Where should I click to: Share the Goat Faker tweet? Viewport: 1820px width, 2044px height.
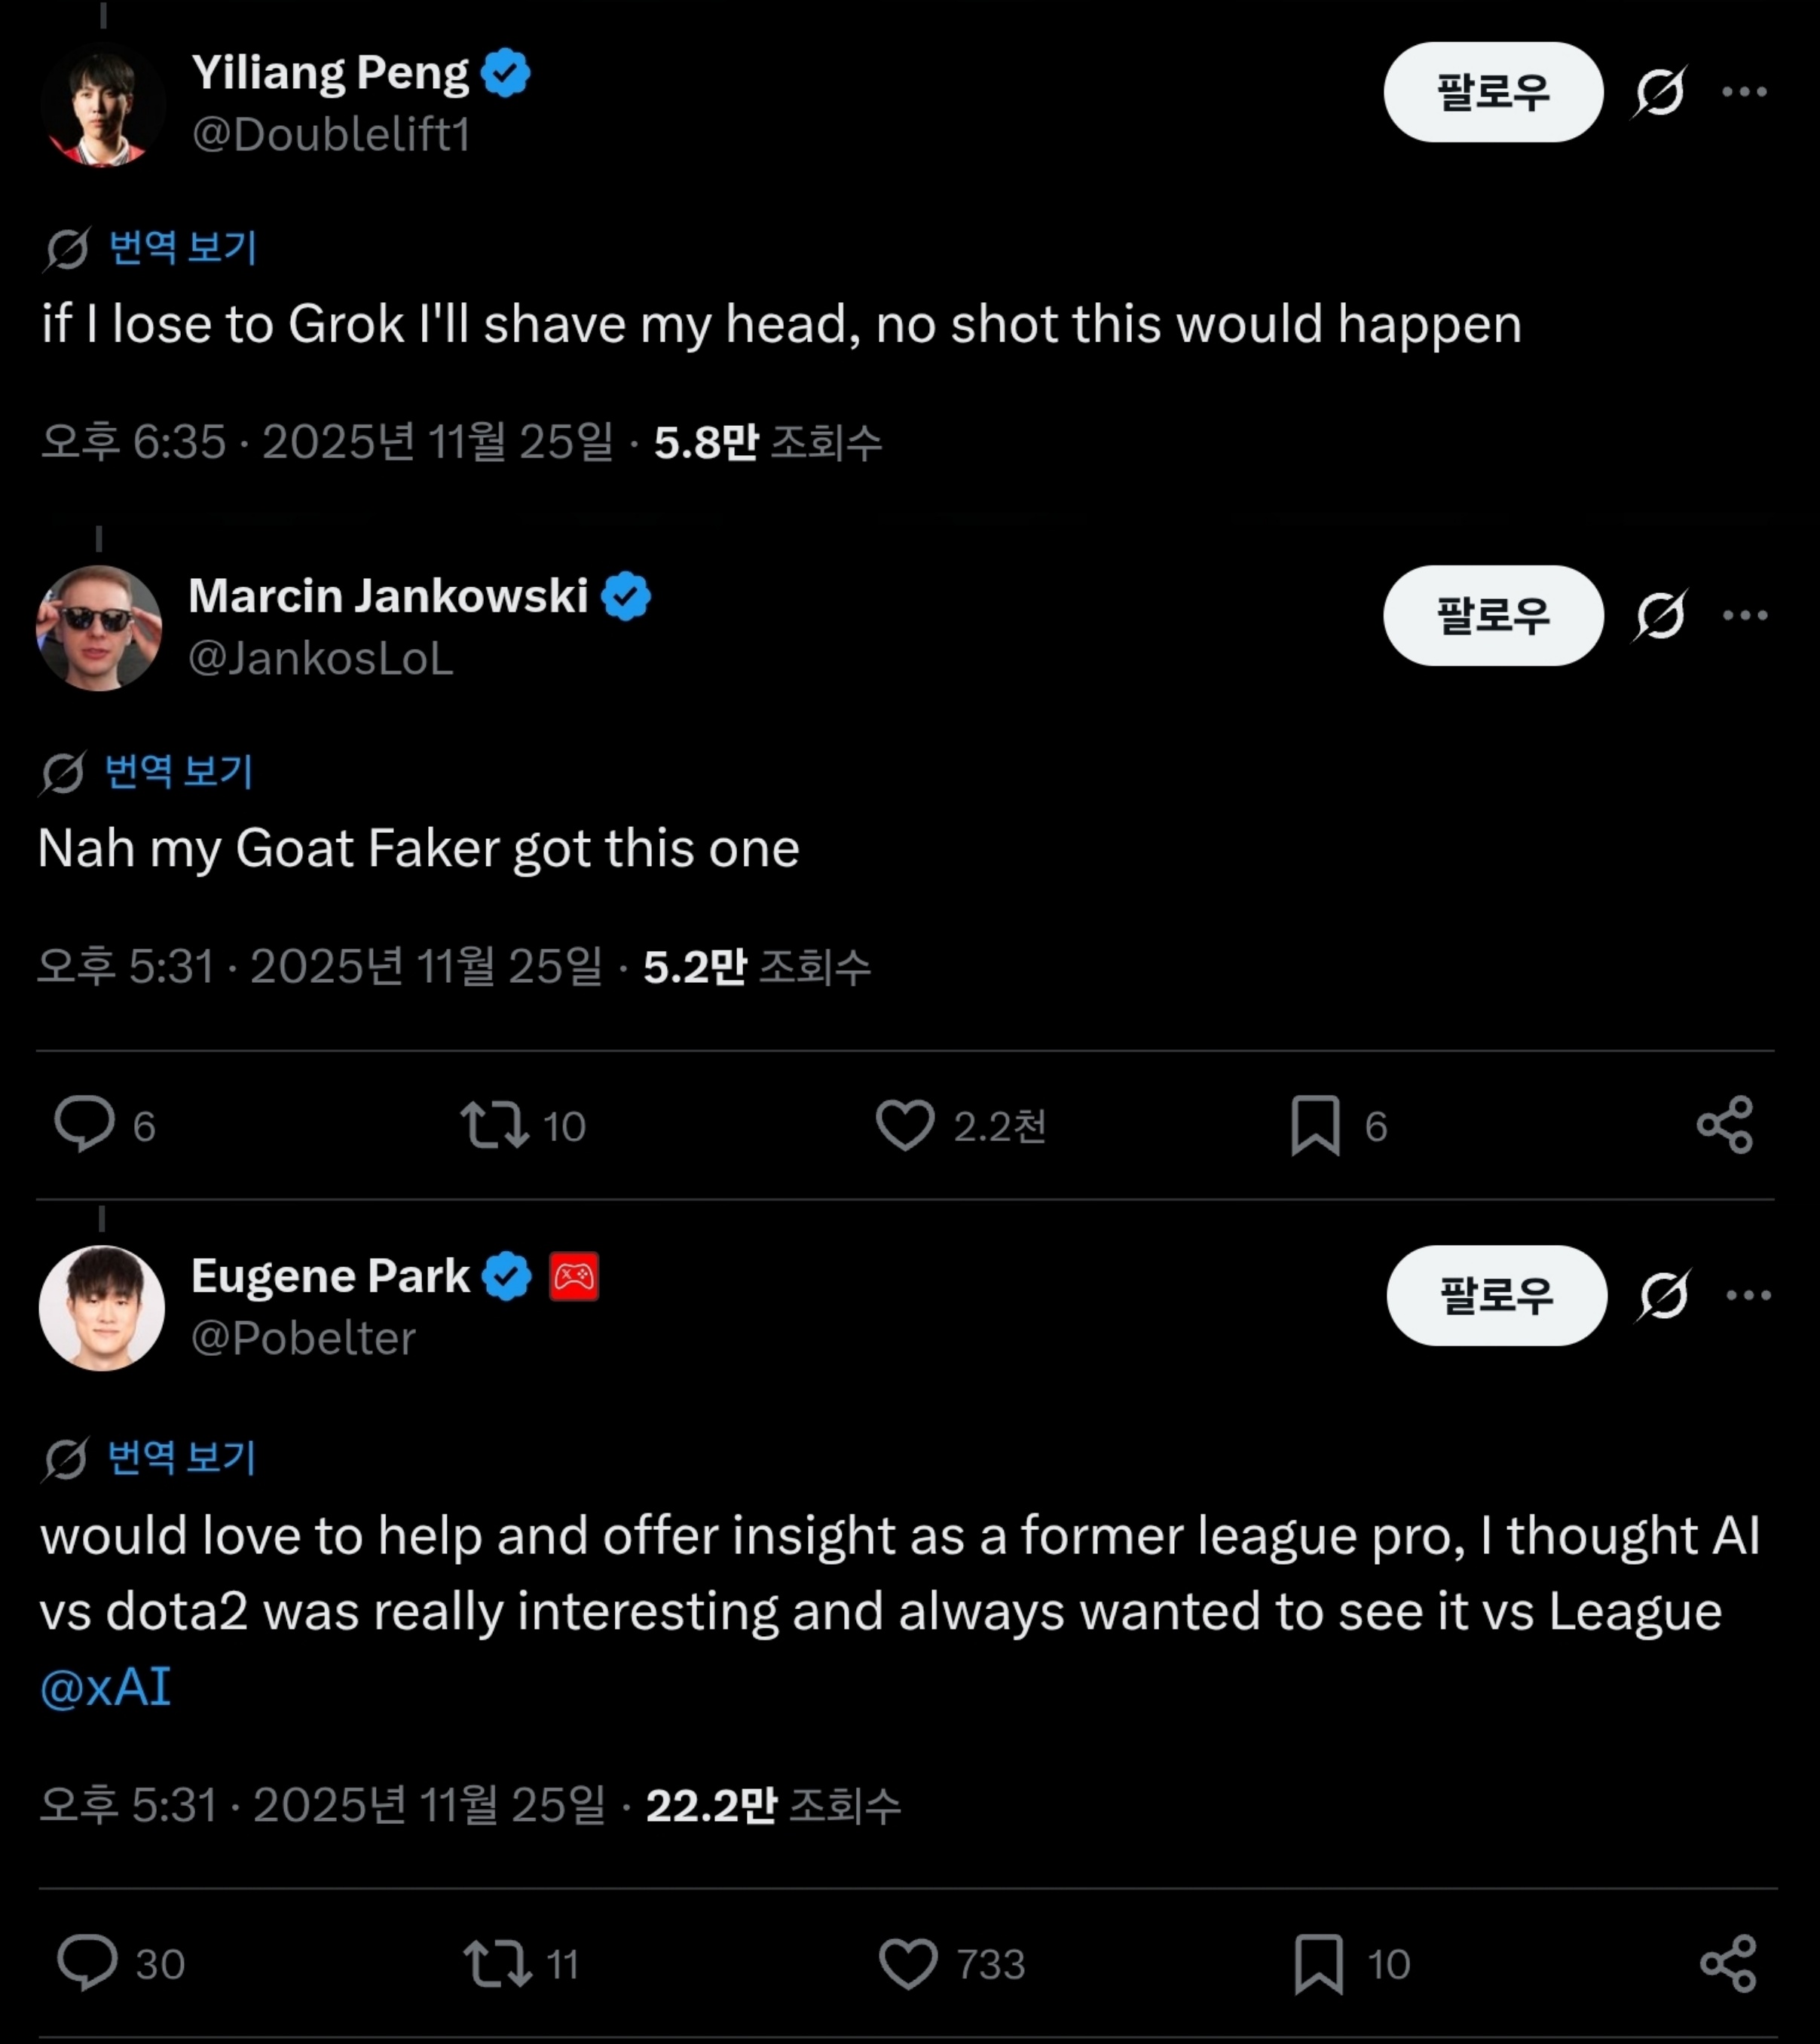click(1725, 1124)
